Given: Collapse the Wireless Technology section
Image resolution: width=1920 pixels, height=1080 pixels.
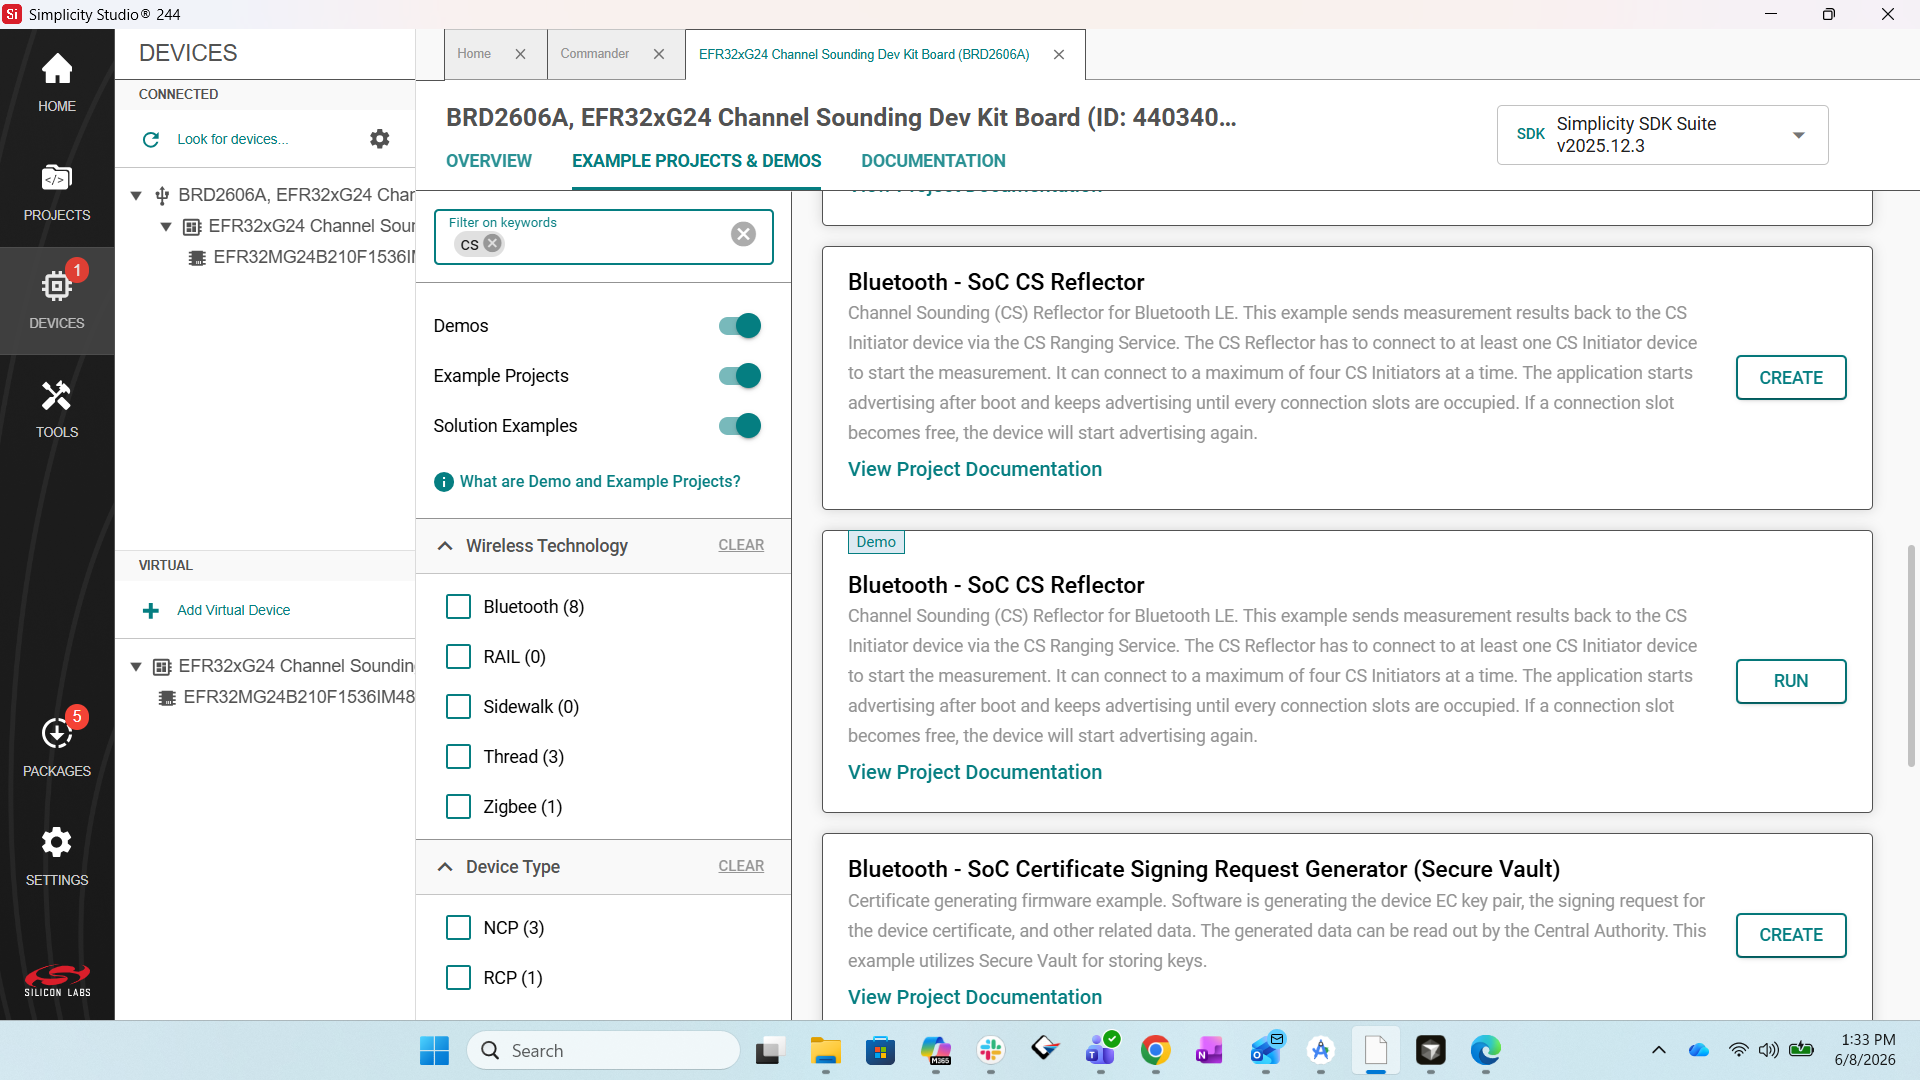Looking at the screenshot, I should (445, 546).
